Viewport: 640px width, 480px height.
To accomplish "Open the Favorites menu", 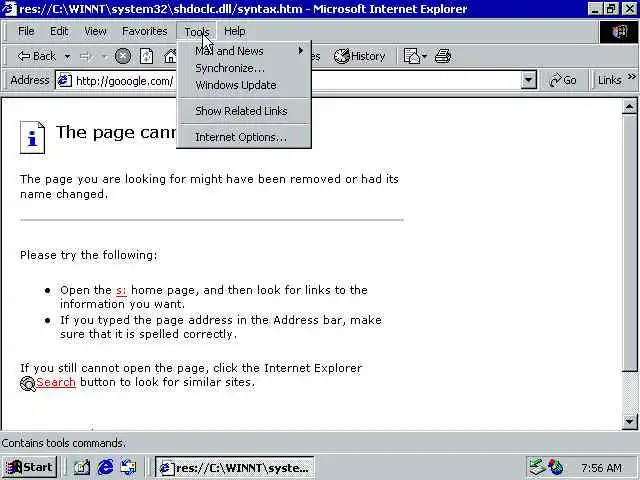I will [x=144, y=31].
